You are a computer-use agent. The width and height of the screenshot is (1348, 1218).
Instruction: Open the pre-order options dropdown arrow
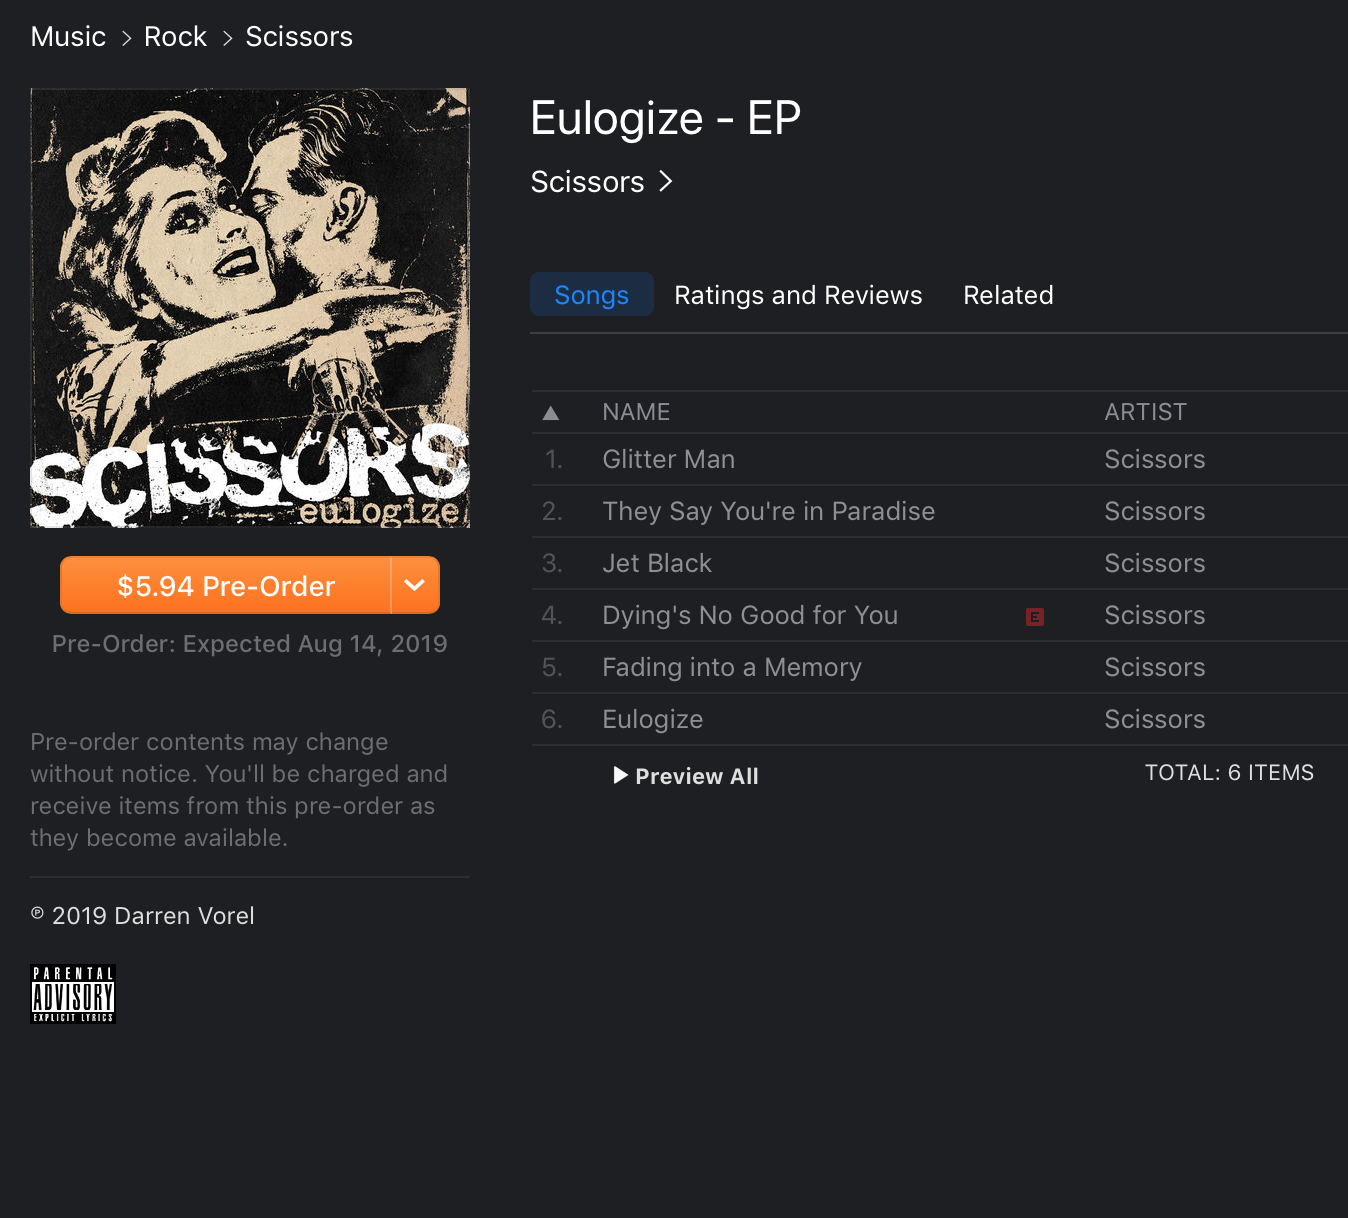(415, 585)
